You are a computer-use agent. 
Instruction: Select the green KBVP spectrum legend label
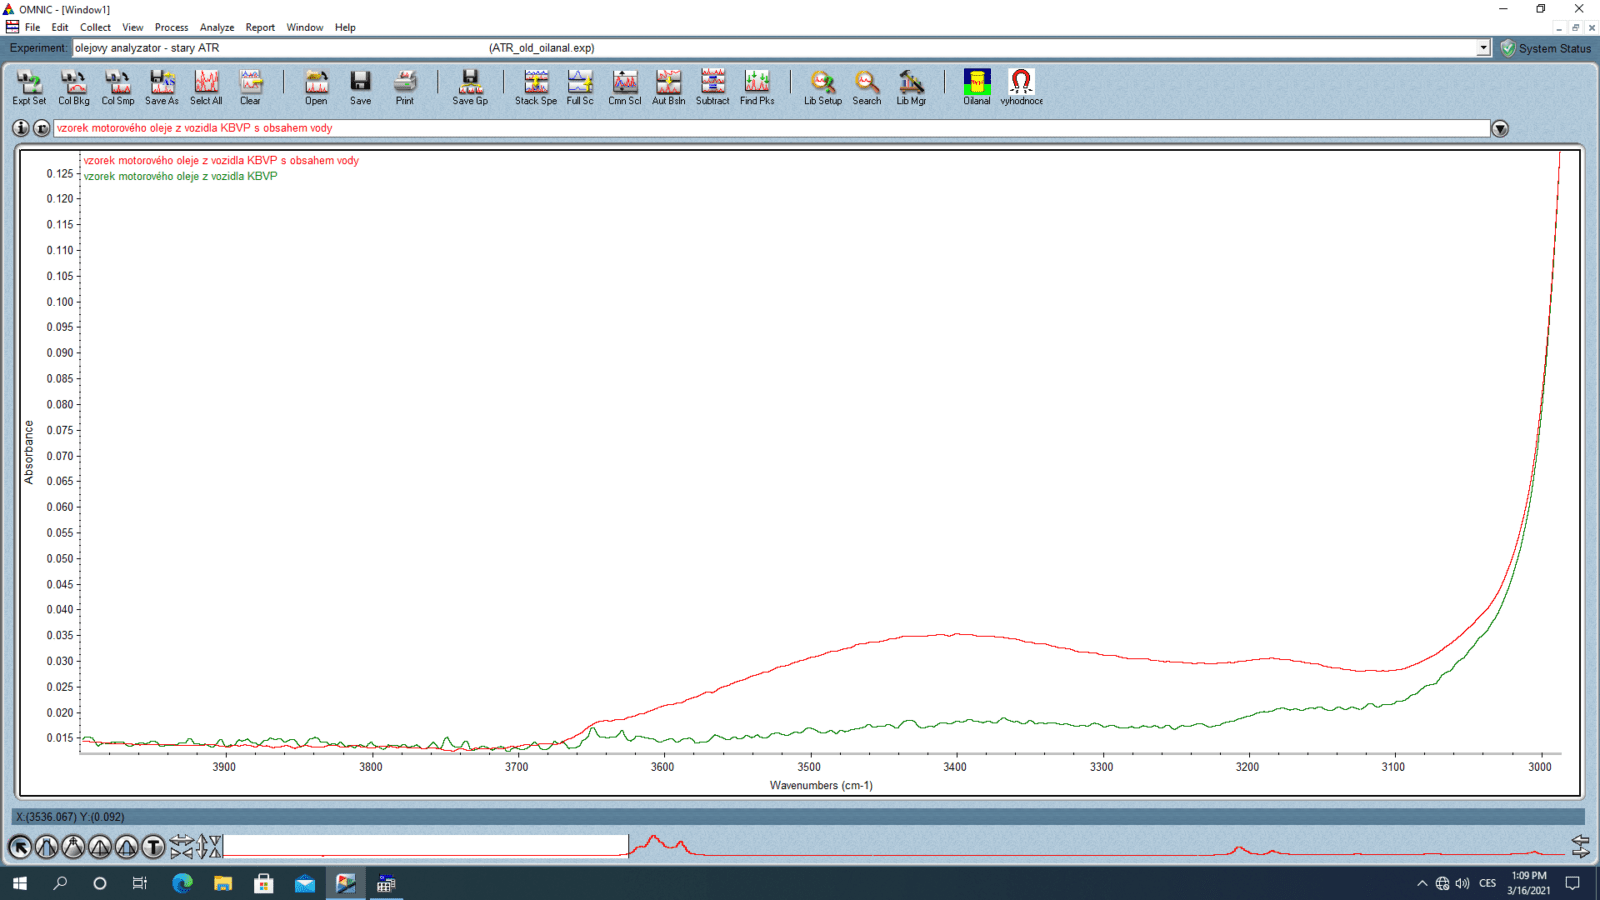180,176
